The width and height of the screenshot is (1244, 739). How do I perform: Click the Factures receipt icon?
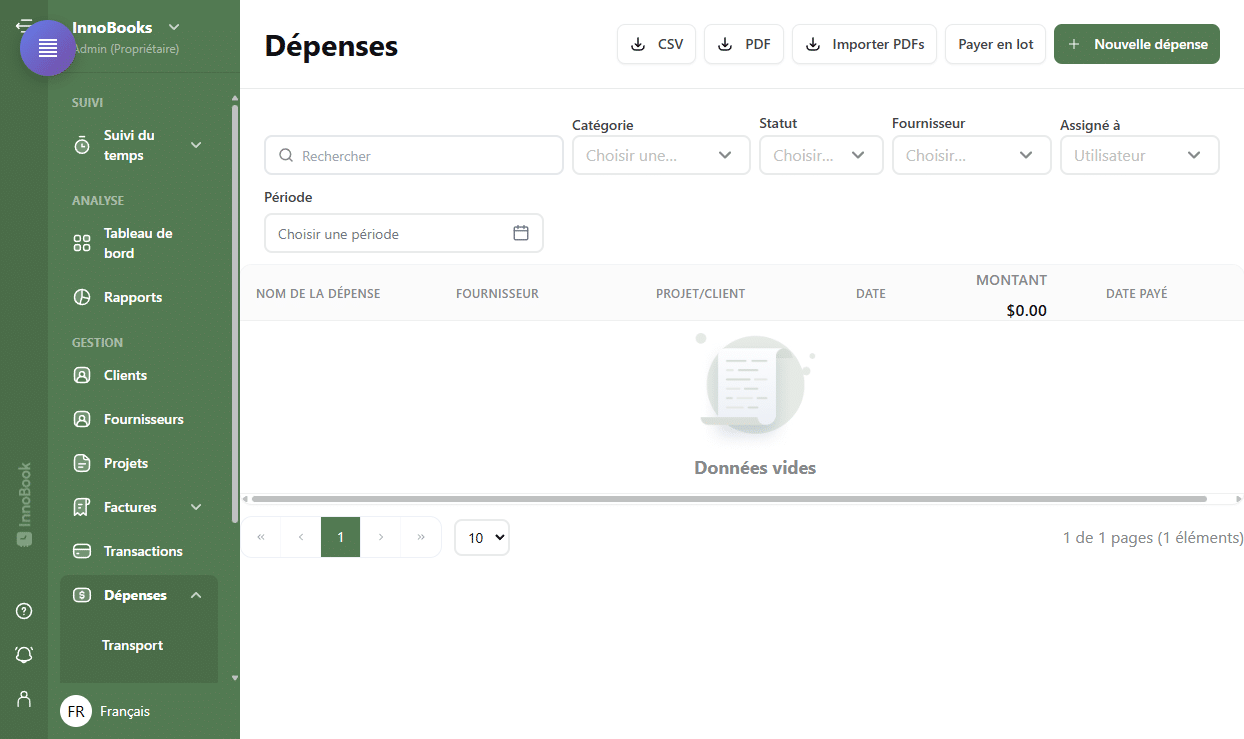(82, 507)
